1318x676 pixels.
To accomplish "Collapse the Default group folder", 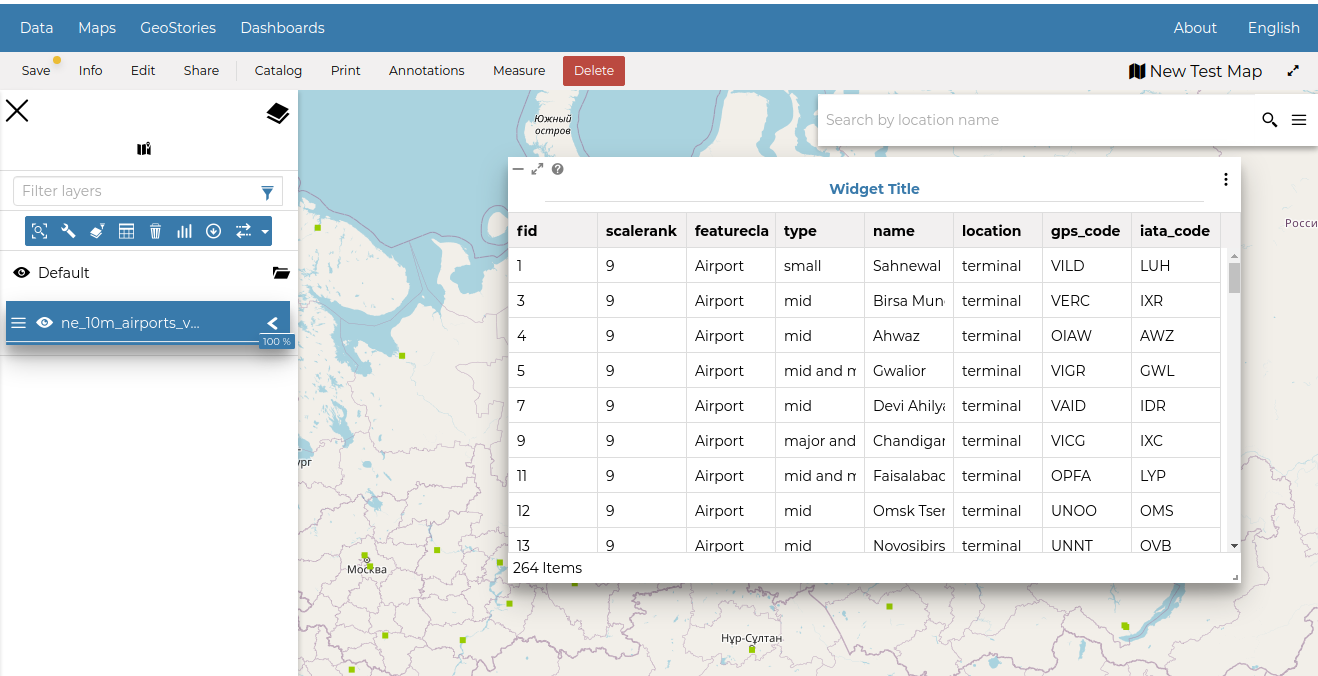I will (x=280, y=273).
